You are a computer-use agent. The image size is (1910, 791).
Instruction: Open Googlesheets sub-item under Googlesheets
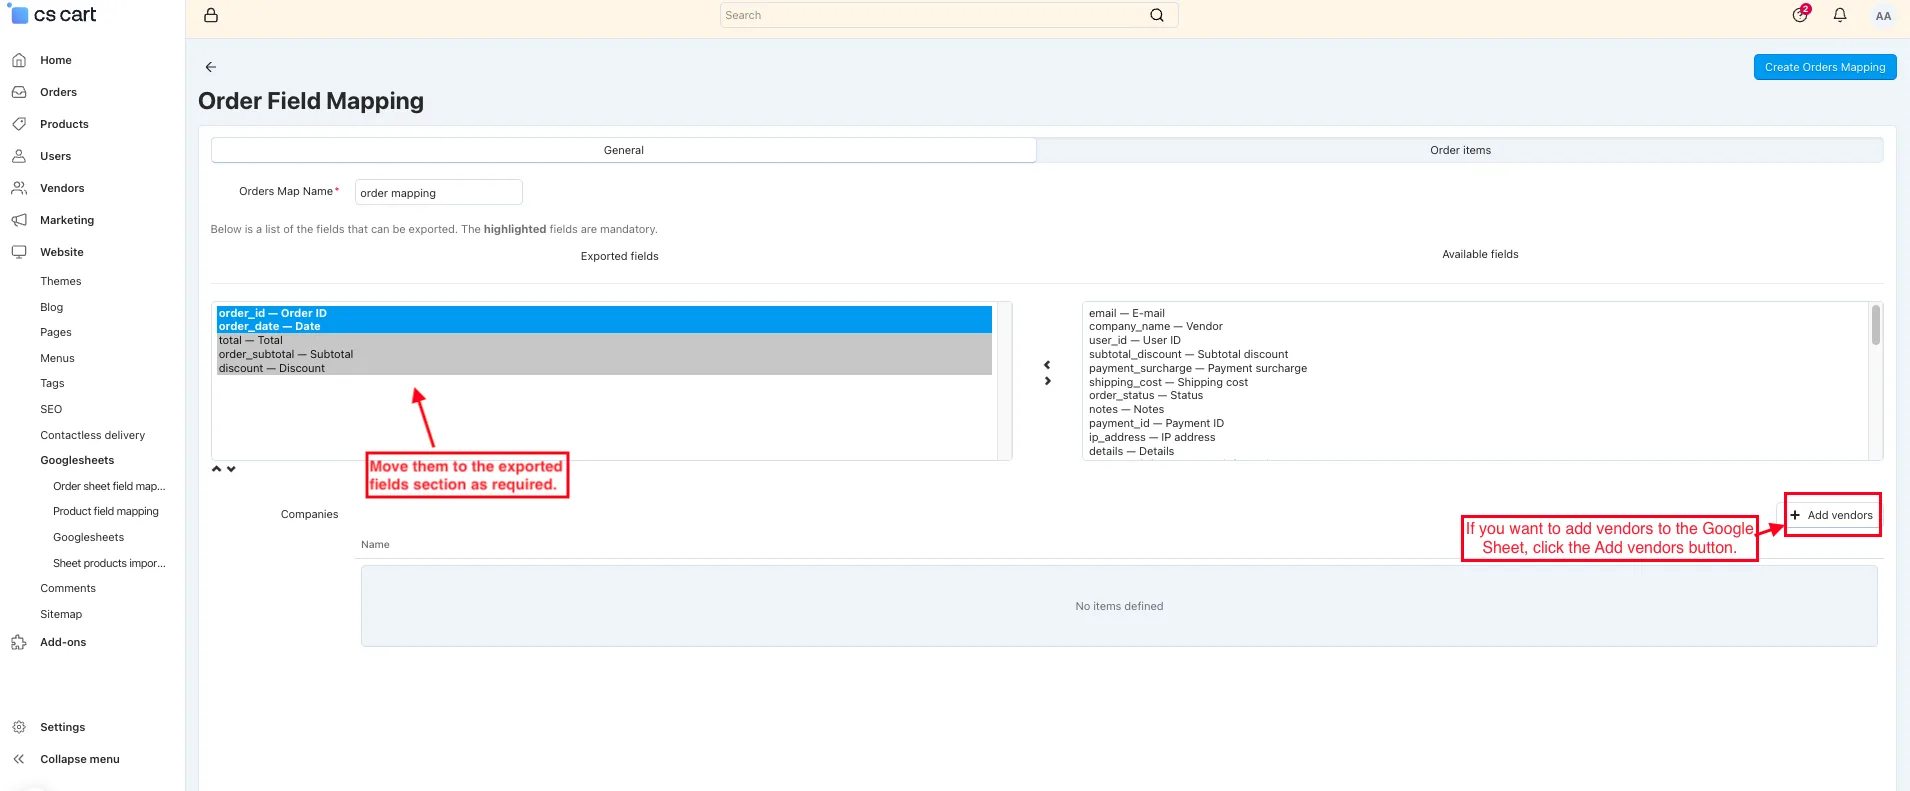click(89, 537)
